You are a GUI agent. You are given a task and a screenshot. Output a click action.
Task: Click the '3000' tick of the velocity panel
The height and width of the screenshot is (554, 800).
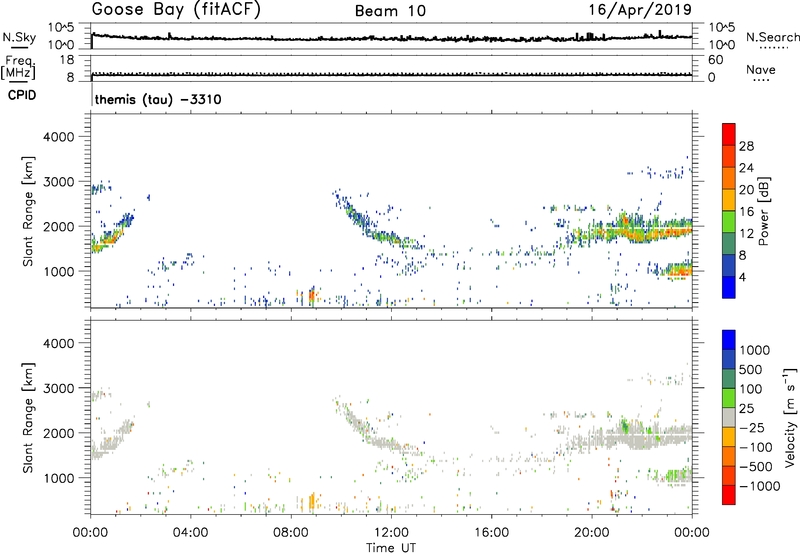click(x=58, y=388)
